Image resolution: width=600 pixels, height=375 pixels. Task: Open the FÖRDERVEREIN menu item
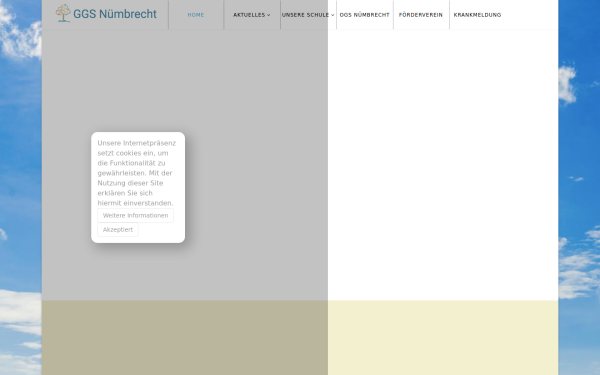421,15
